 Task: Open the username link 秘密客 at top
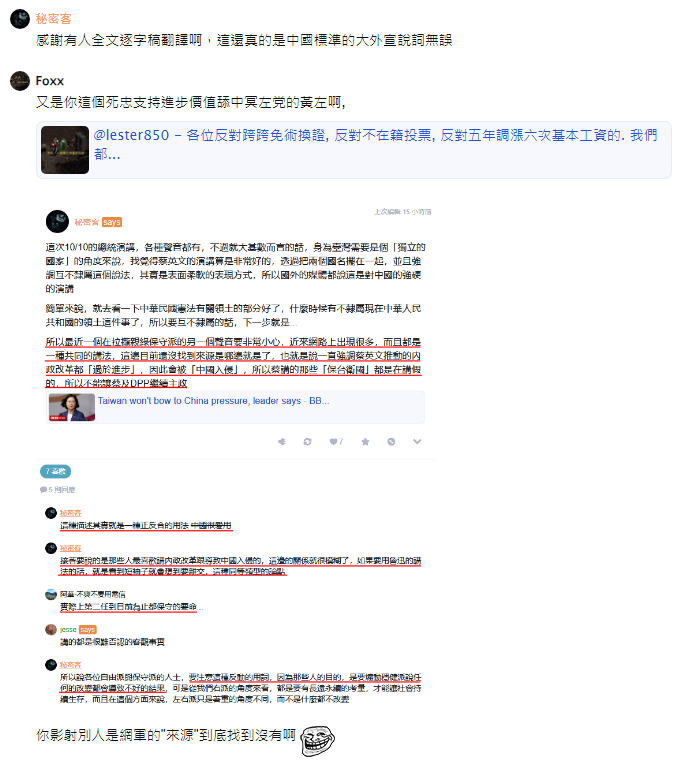click(54, 19)
